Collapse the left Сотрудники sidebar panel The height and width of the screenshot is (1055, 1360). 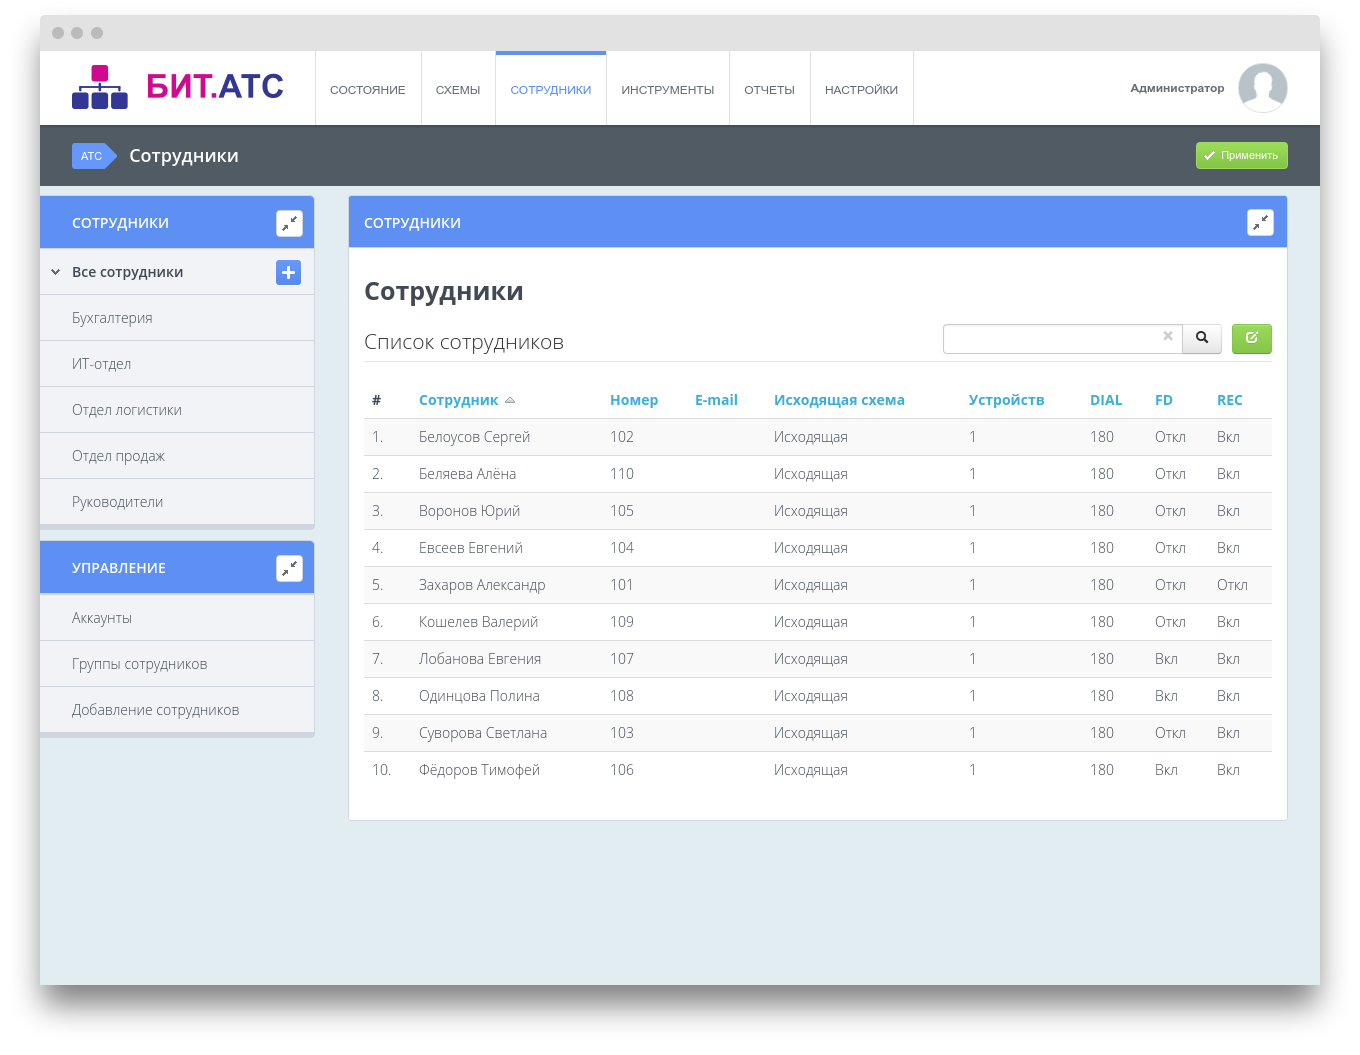pyautogui.click(x=289, y=223)
